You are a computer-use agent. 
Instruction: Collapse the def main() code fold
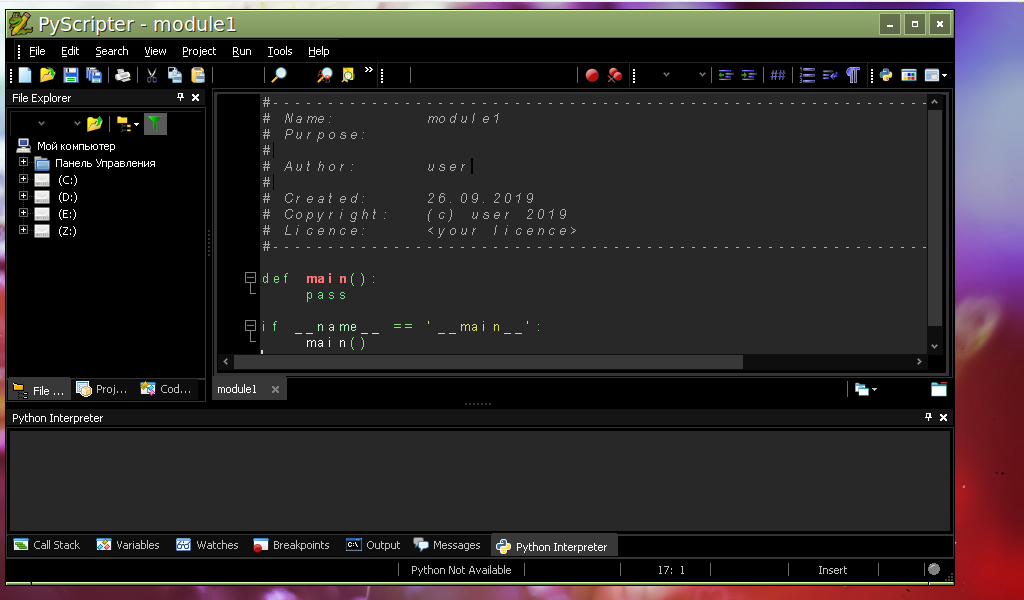tap(249, 278)
